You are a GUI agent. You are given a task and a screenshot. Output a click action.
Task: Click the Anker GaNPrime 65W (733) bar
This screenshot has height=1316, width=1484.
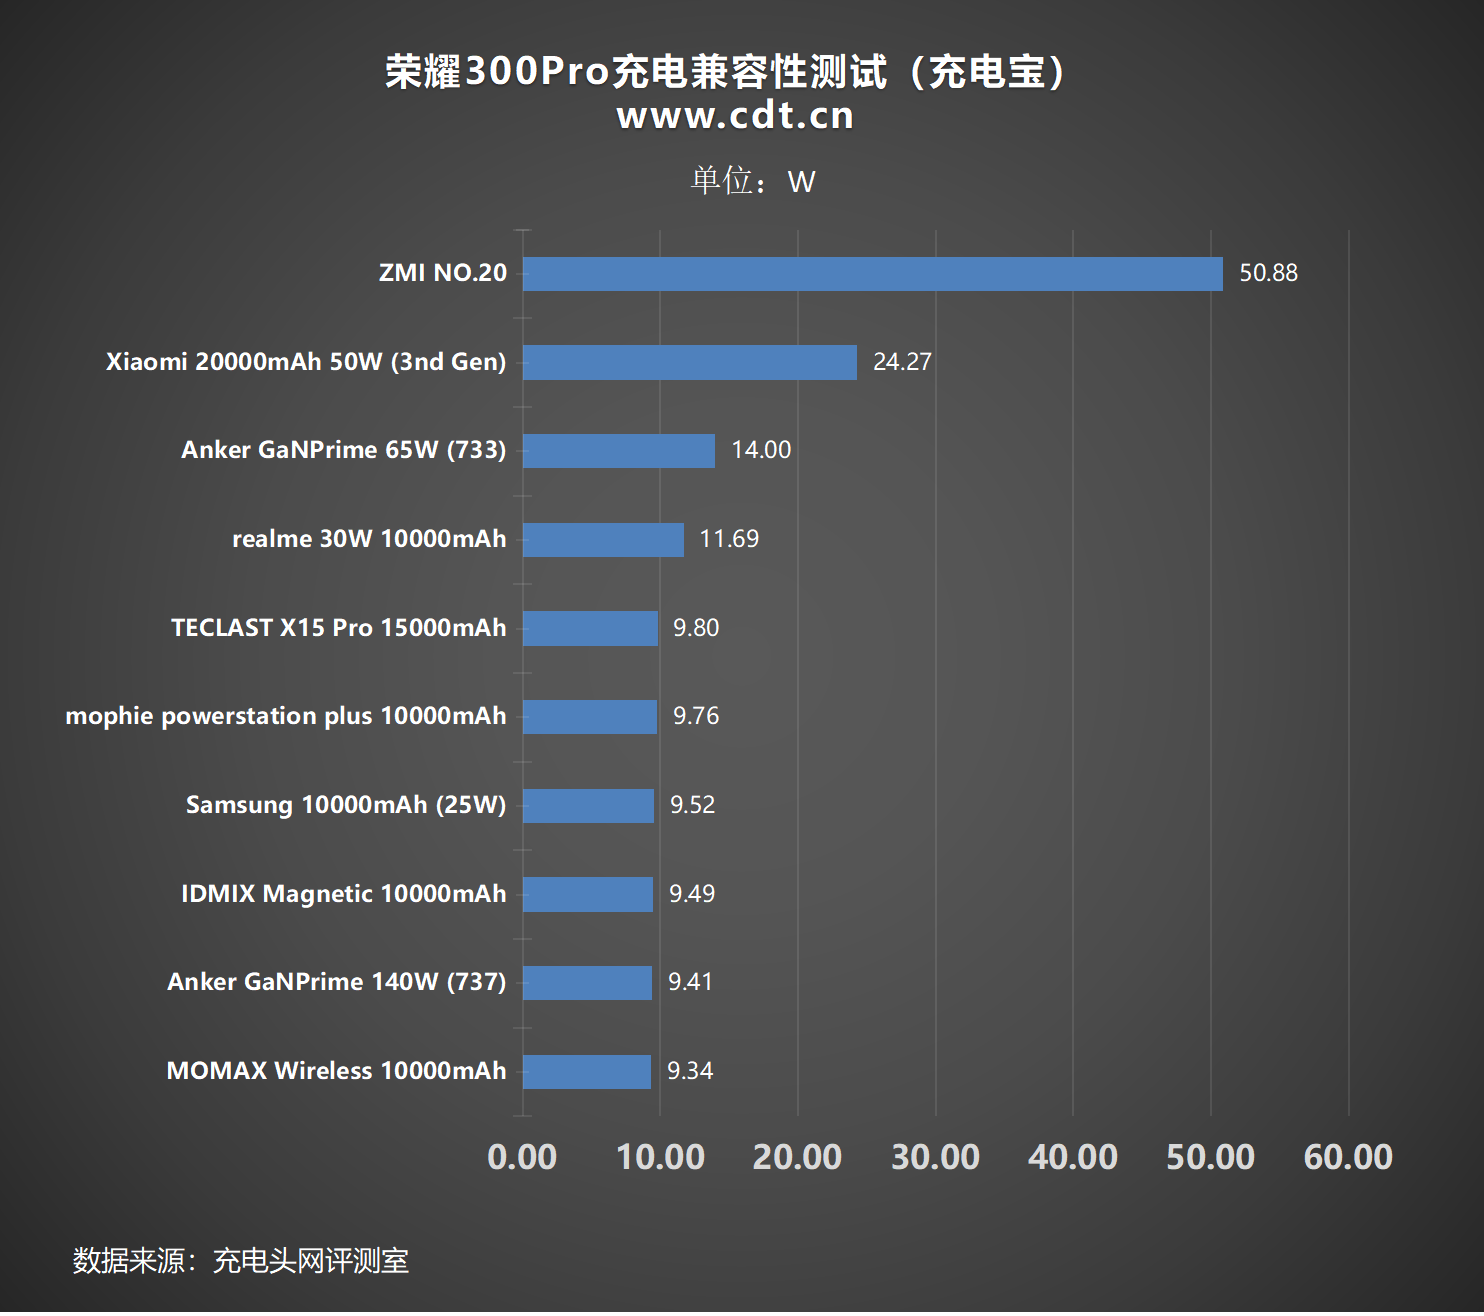coord(619,451)
